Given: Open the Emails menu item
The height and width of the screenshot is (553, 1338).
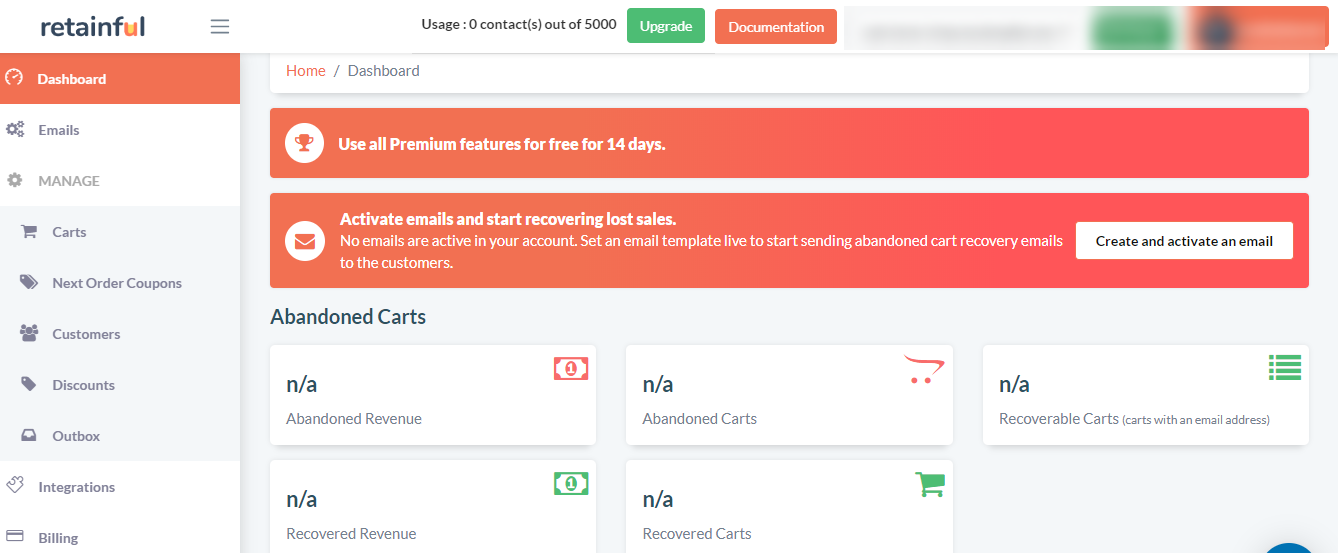Looking at the screenshot, I should (120, 130).
